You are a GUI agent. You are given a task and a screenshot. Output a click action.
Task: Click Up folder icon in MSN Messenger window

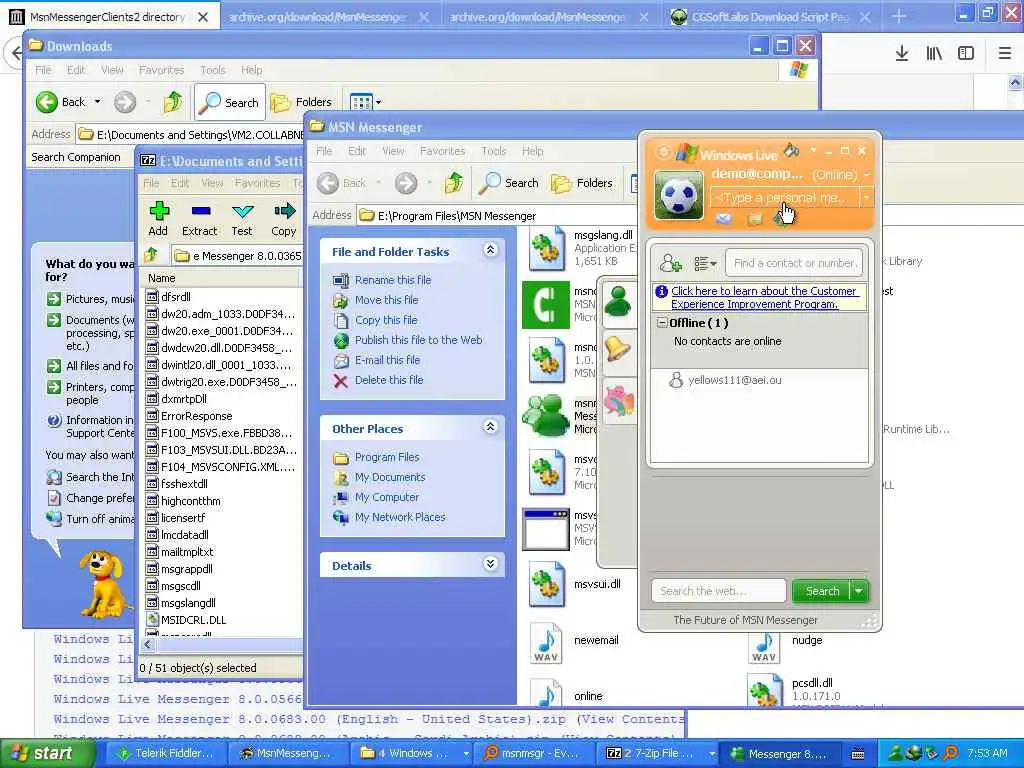(454, 183)
